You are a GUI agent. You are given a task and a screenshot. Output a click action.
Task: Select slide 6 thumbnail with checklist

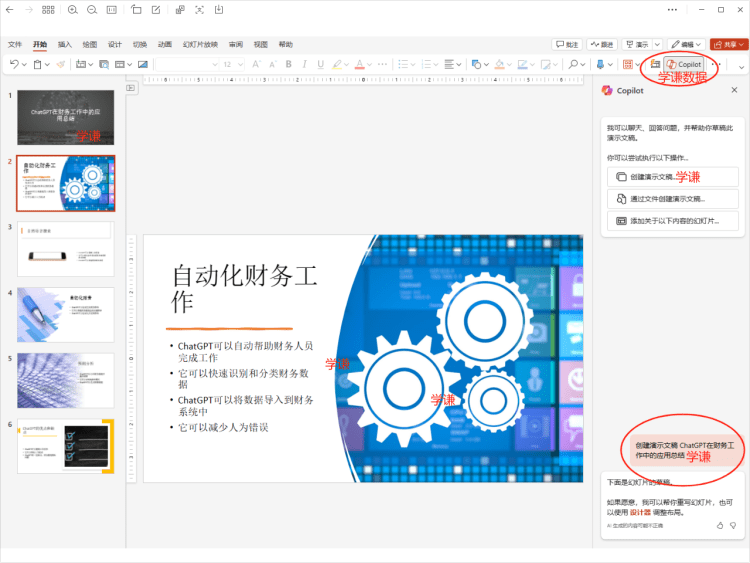tap(66, 446)
